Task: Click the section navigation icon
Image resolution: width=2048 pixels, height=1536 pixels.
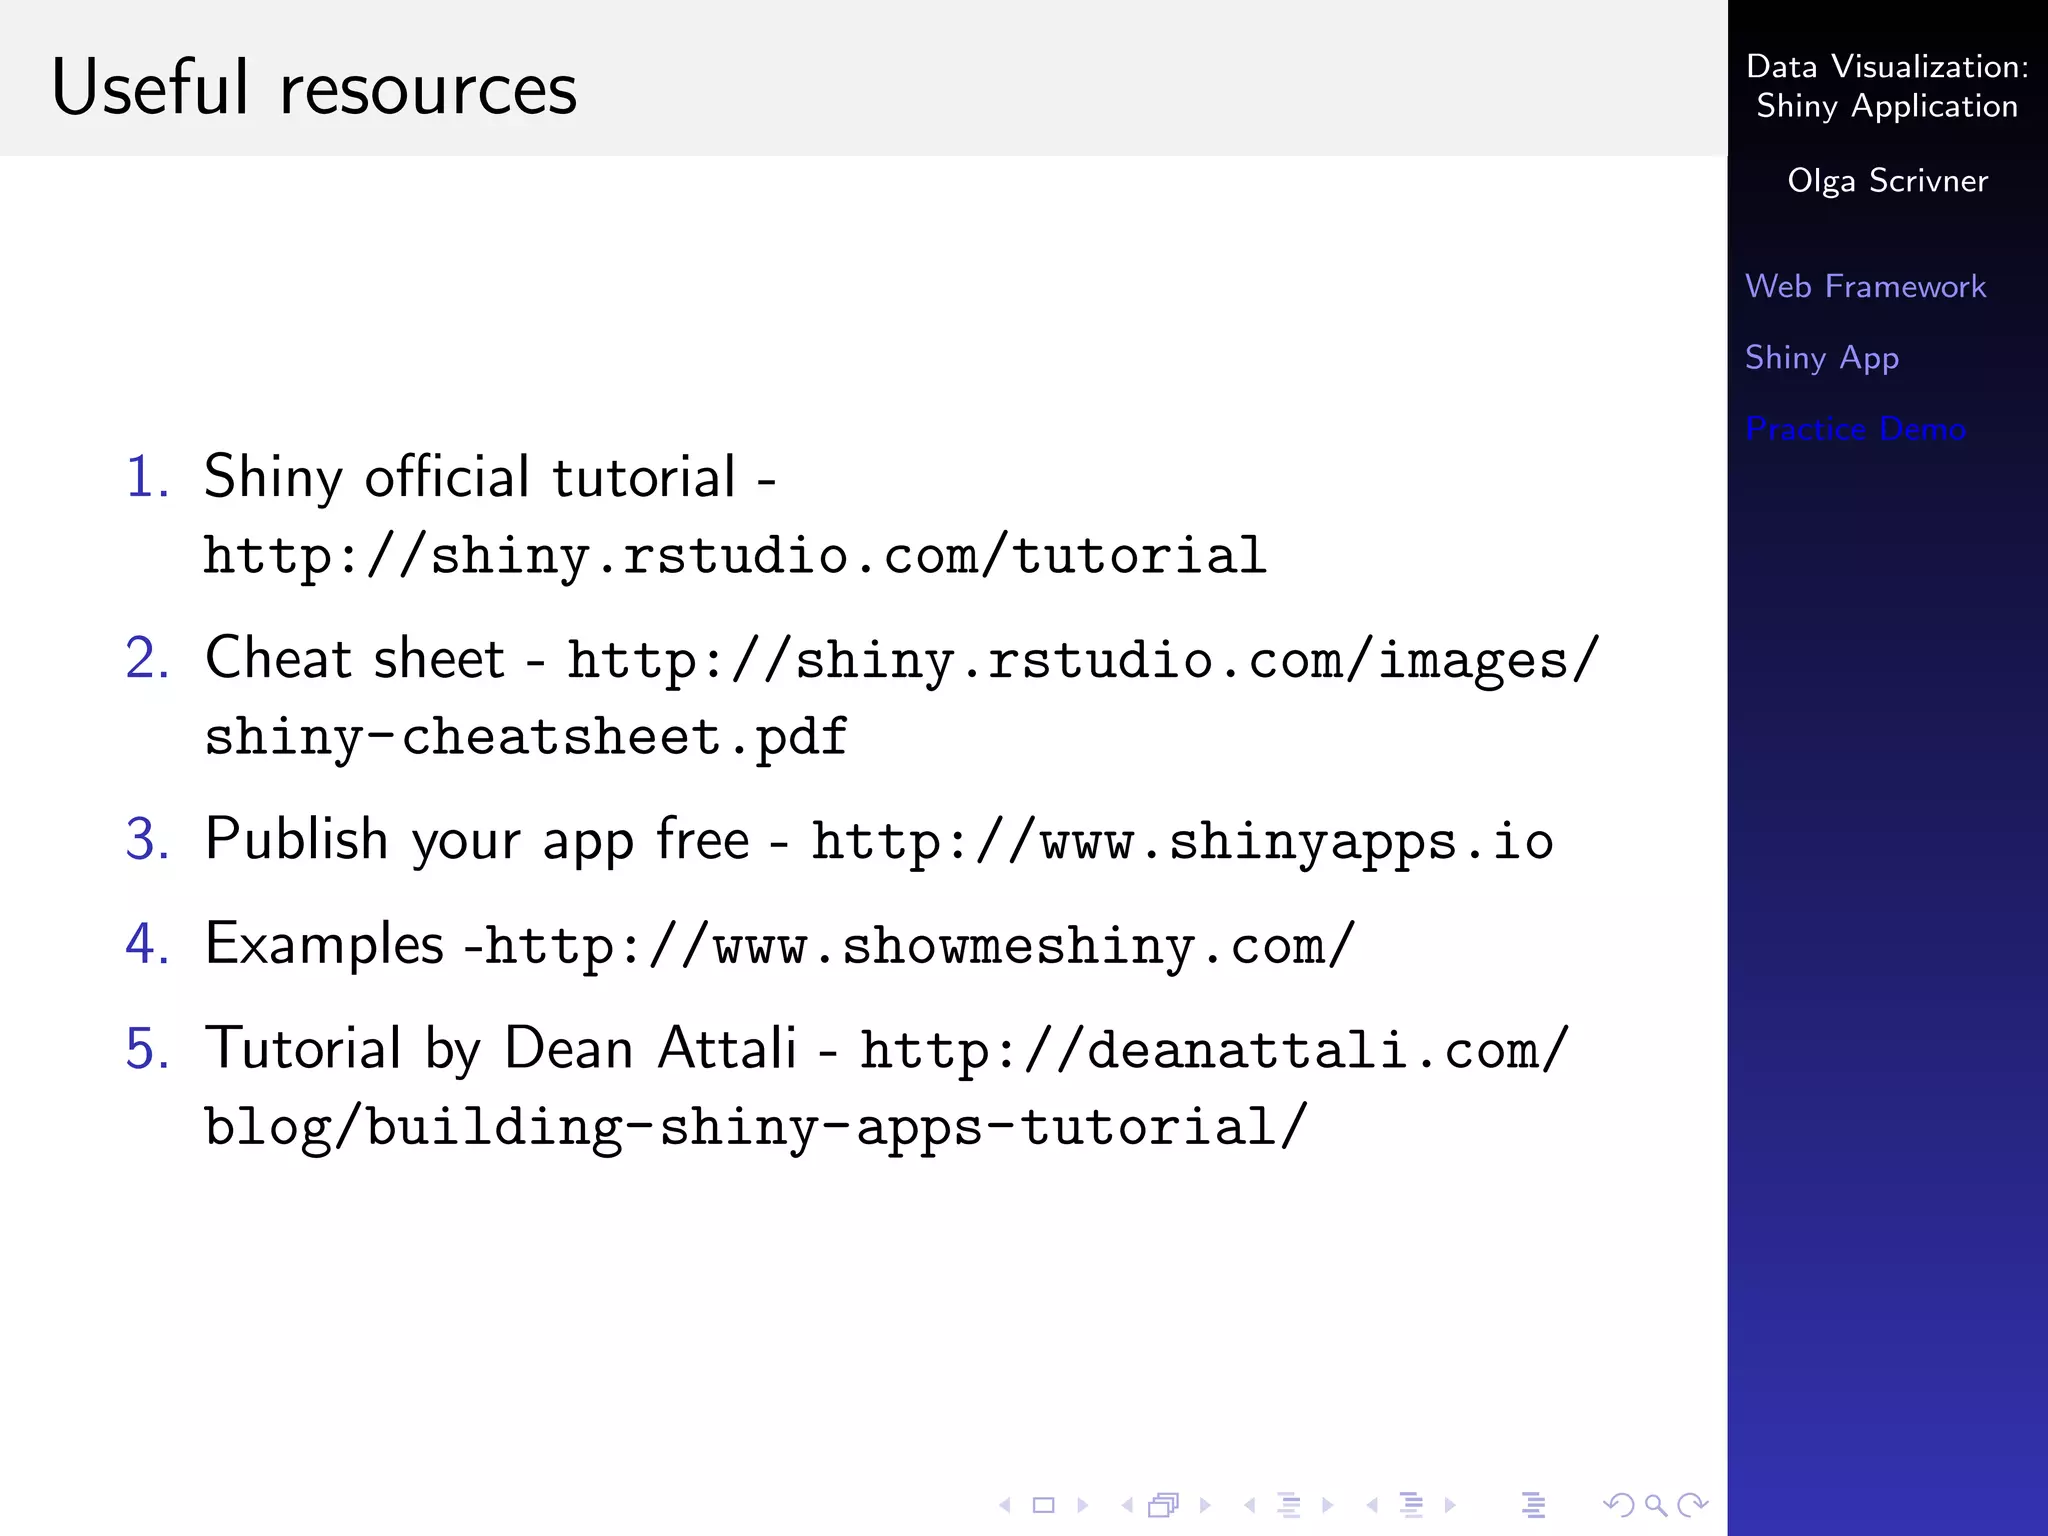Action: [x=1412, y=1505]
